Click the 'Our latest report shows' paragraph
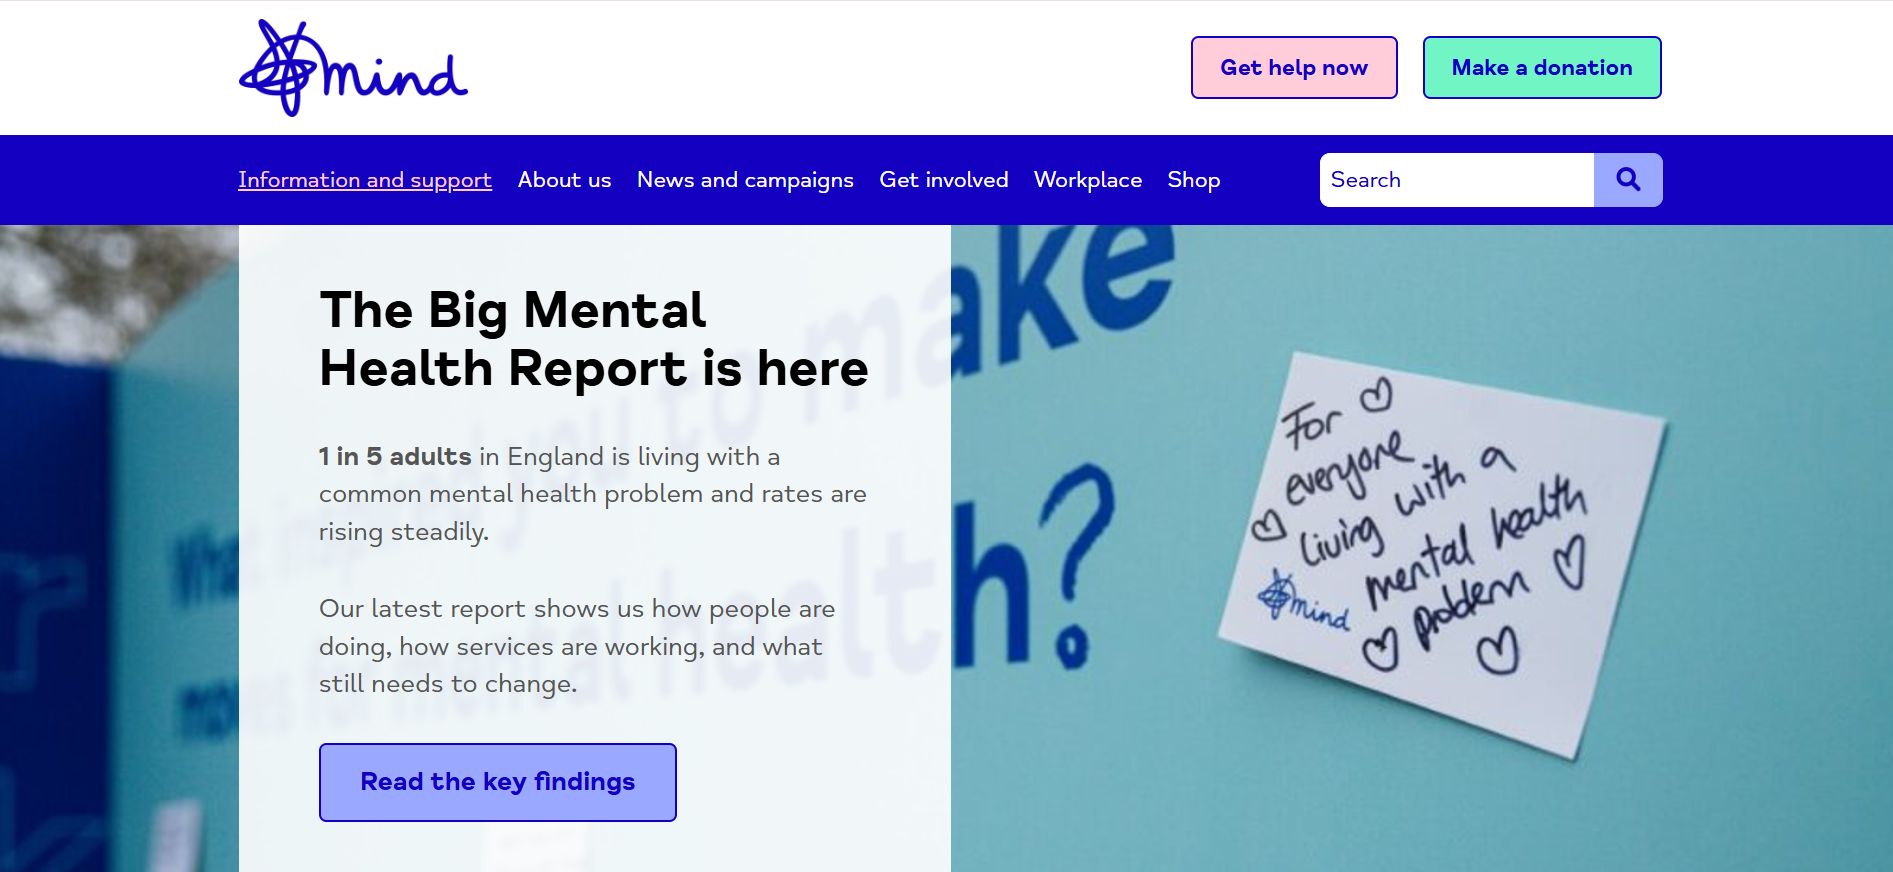Viewport: 1893px width, 872px height. [x=577, y=646]
